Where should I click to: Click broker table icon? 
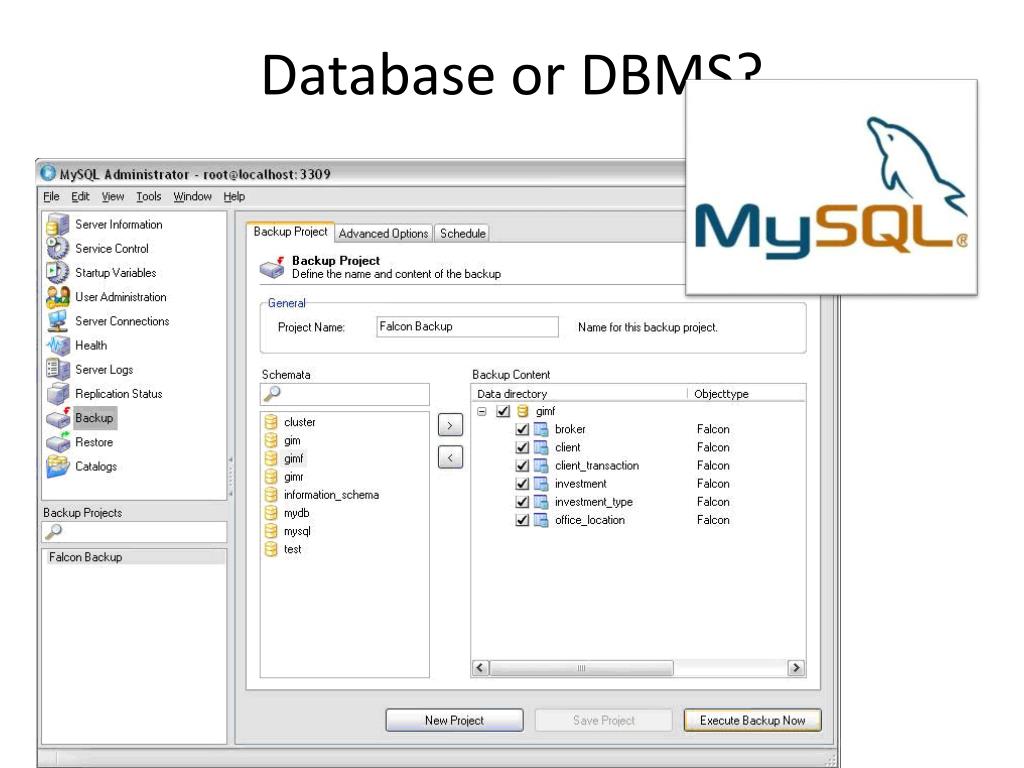click(541, 430)
